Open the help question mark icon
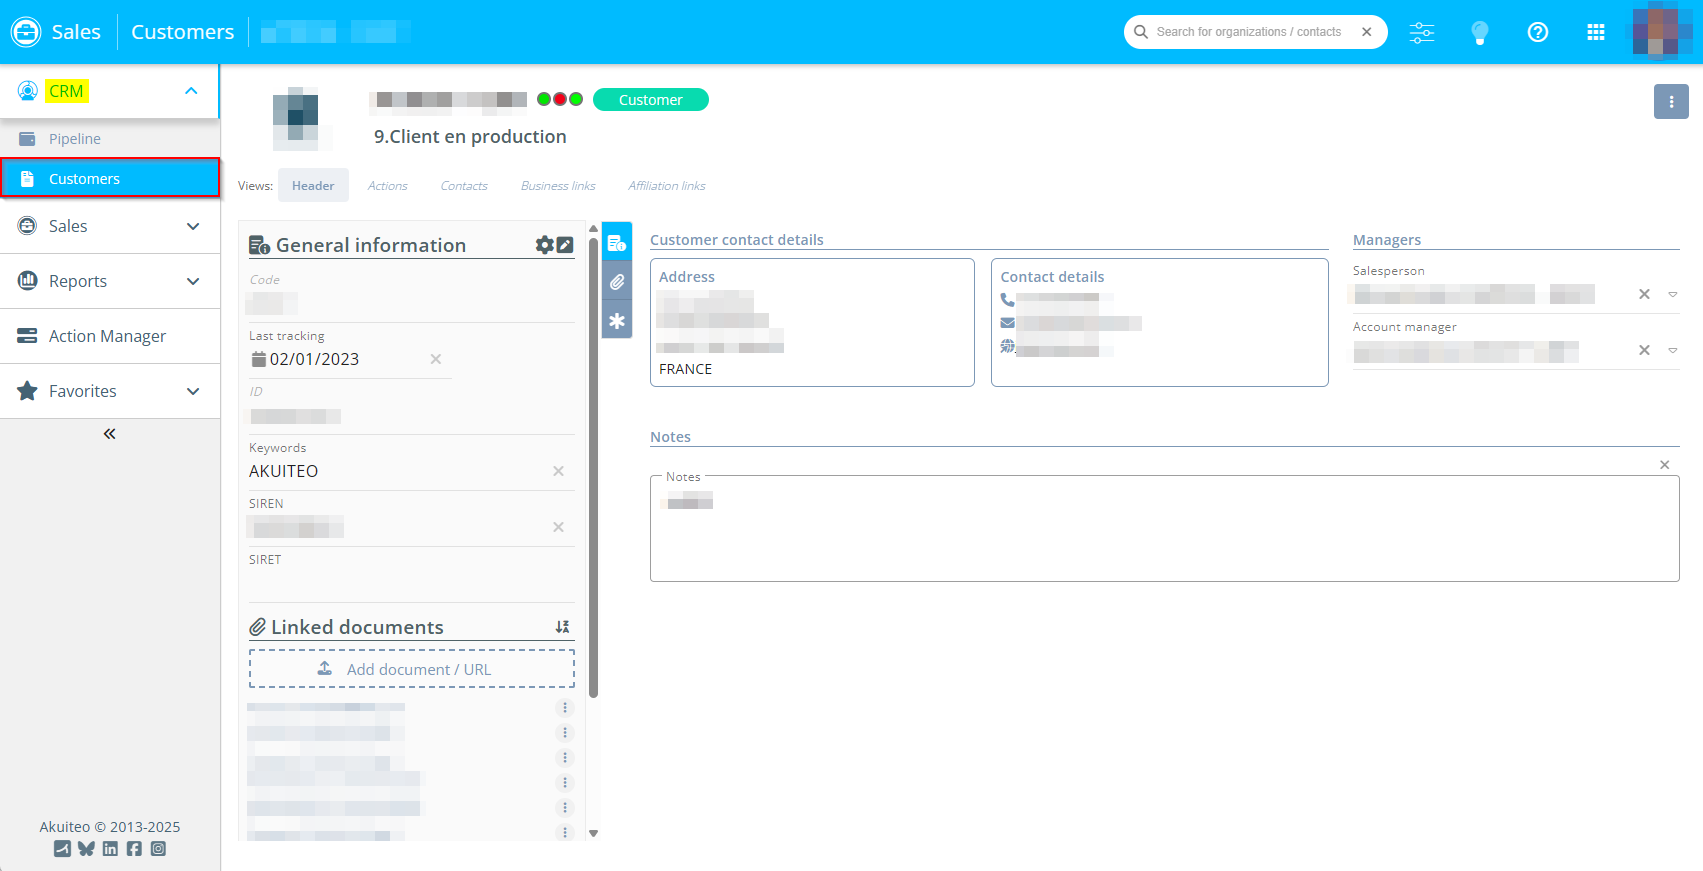Image resolution: width=1703 pixels, height=871 pixels. [x=1538, y=32]
